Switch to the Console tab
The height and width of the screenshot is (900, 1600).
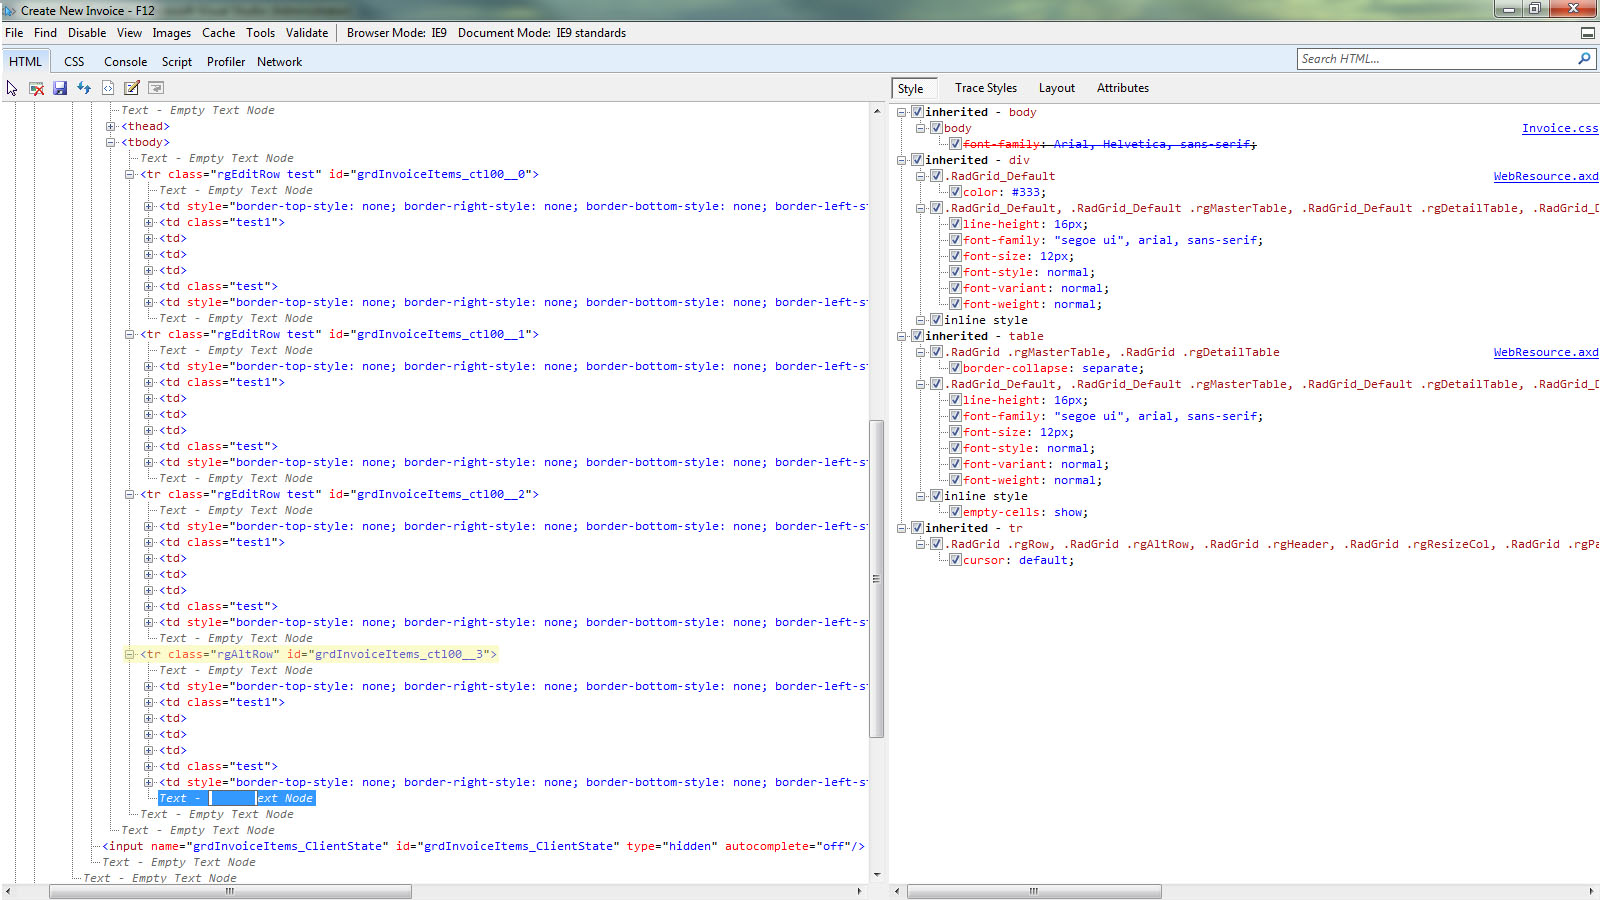[x=125, y=62]
